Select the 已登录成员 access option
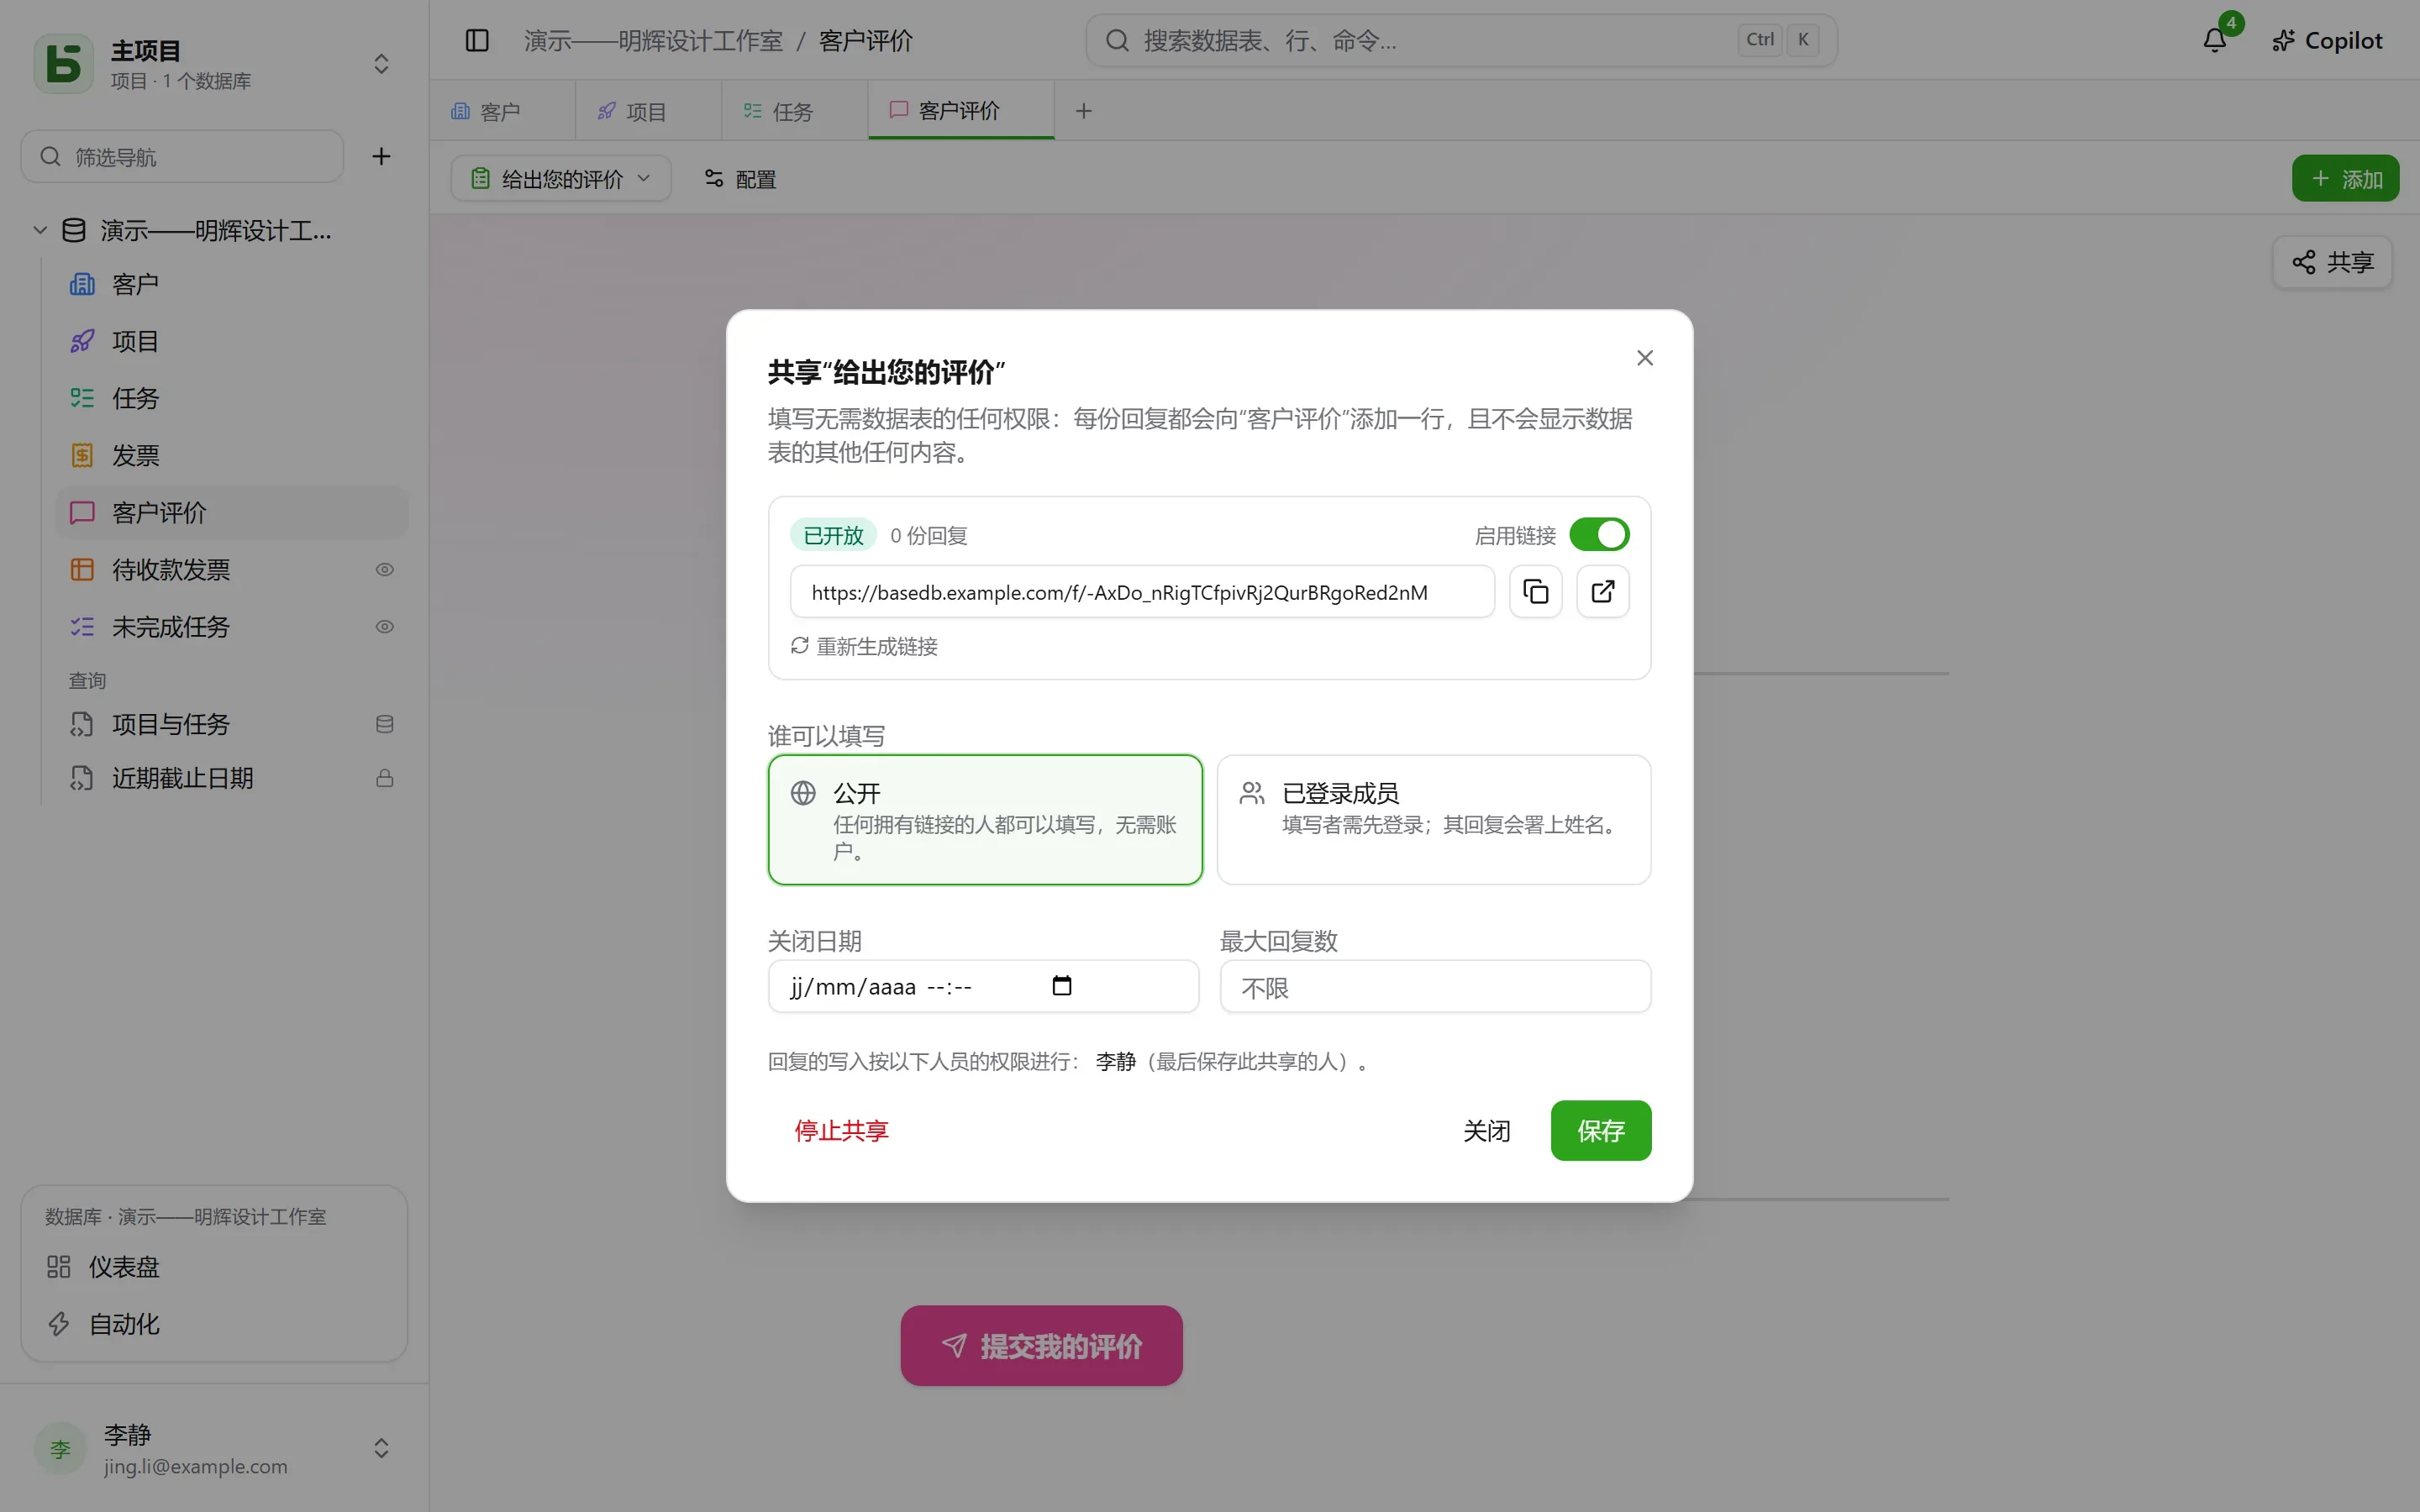This screenshot has height=1512, width=2420. coord(1434,820)
